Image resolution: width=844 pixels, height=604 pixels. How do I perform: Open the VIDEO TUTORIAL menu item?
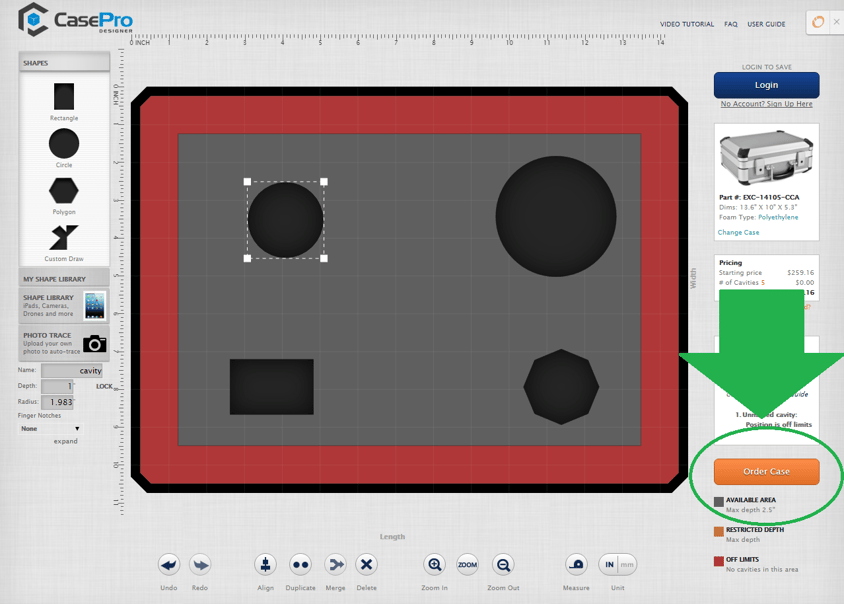pyautogui.click(x=686, y=23)
